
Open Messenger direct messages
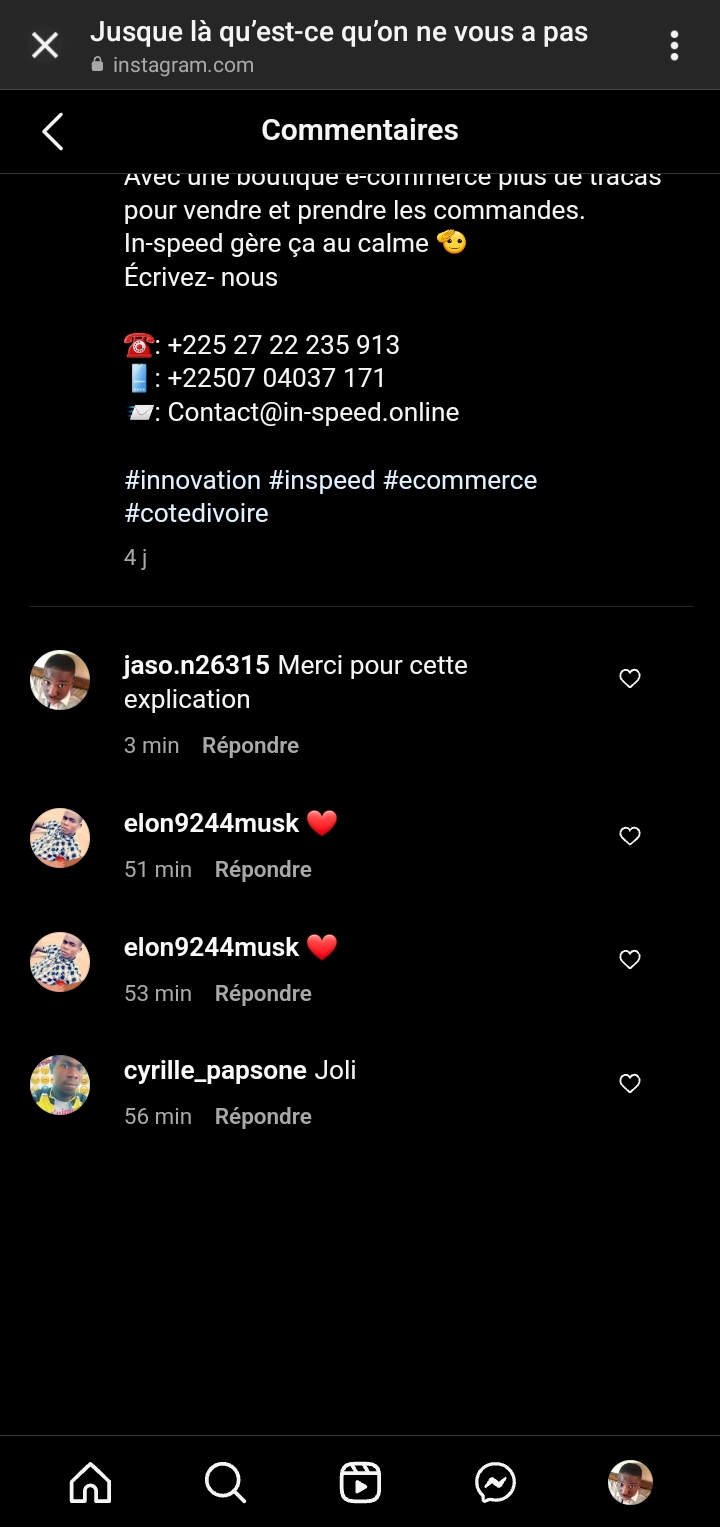pos(495,1482)
